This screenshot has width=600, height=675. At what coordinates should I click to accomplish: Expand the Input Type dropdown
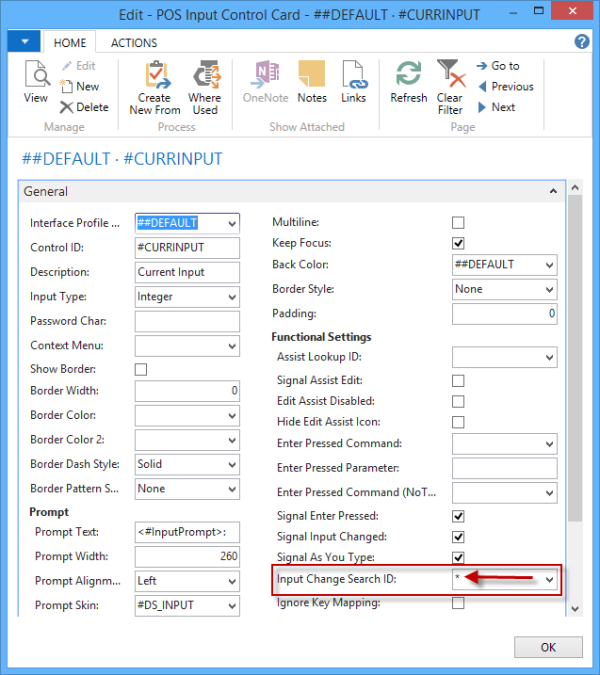pos(232,297)
